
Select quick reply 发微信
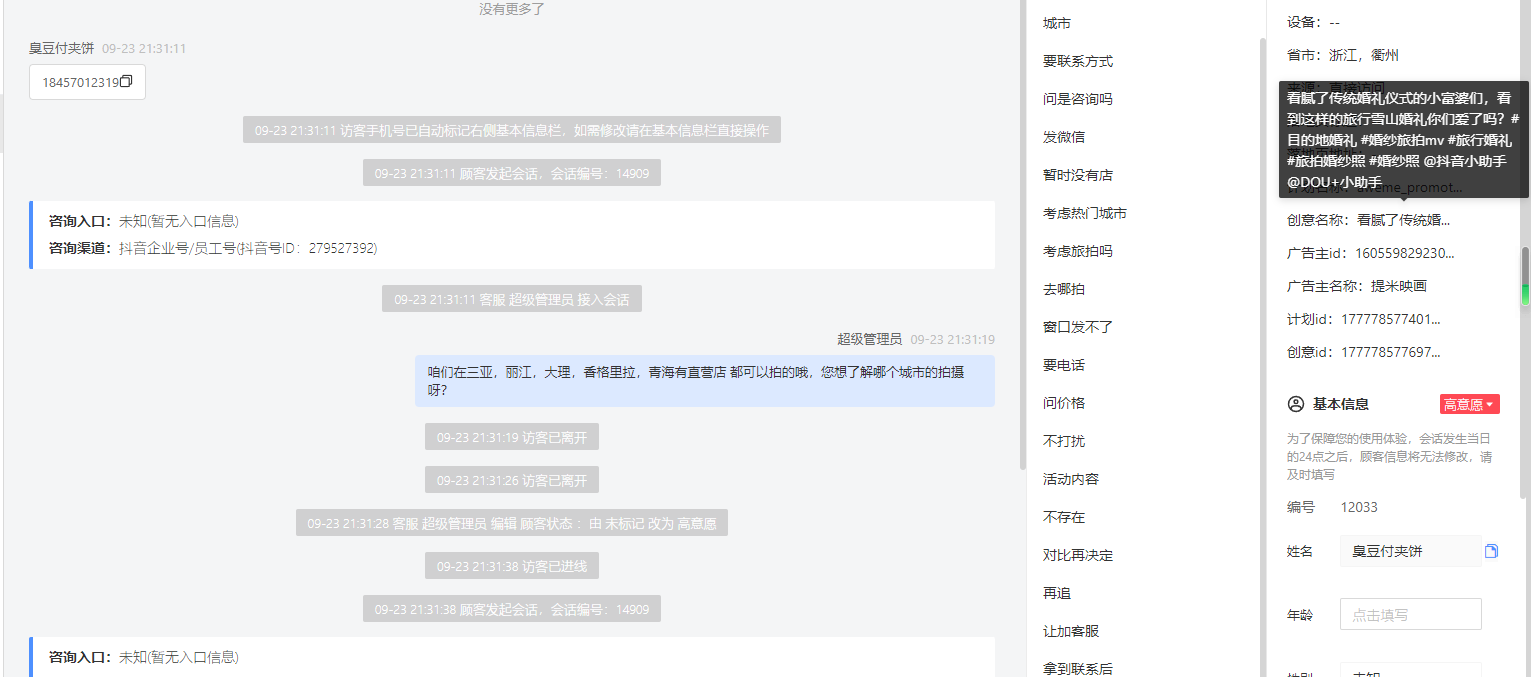(x=1064, y=137)
